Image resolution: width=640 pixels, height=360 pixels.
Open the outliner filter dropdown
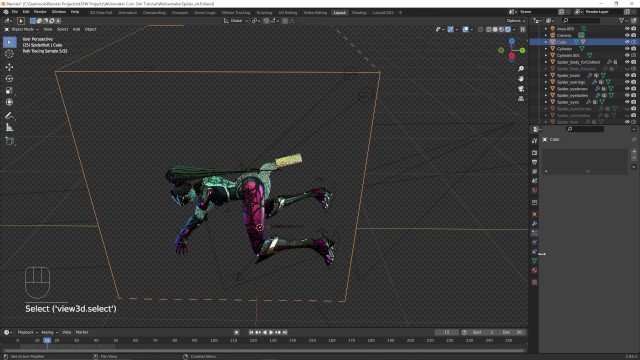tap(623, 21)
